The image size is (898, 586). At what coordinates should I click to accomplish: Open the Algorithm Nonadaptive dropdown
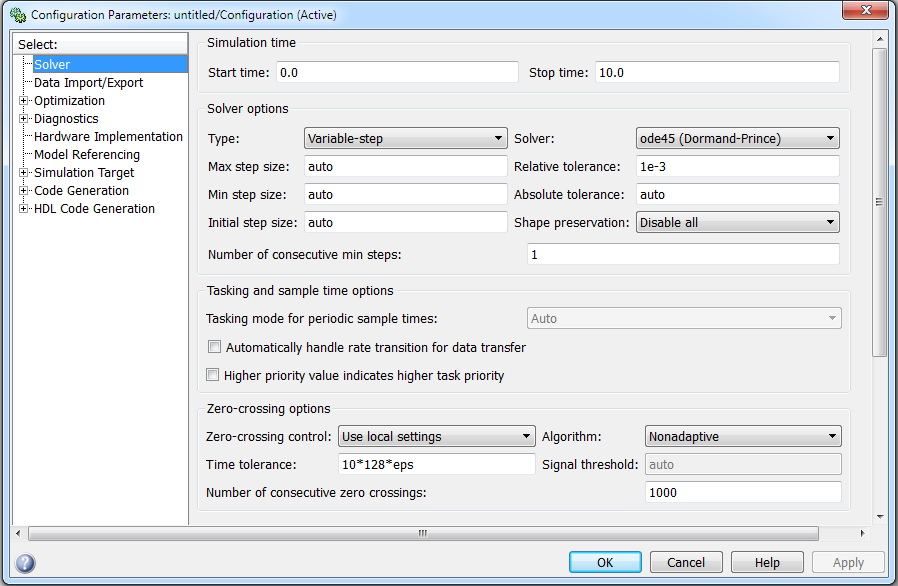pyautogui.click(x=743, y=436)
